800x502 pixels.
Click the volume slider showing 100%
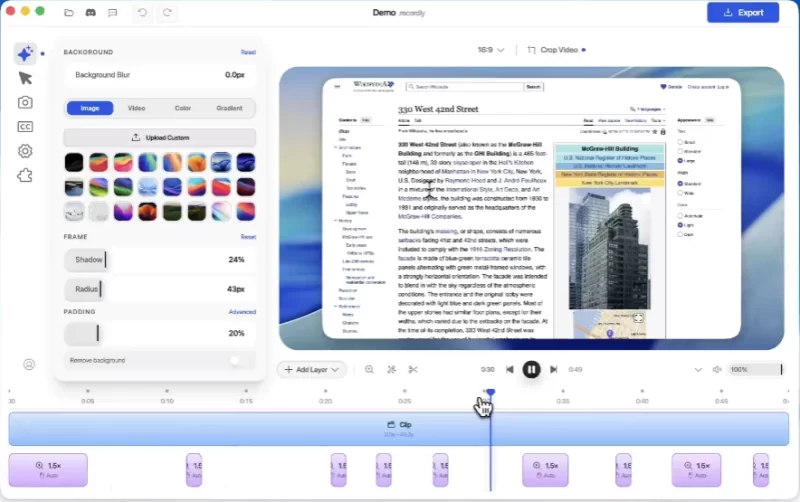pos(755,369)
